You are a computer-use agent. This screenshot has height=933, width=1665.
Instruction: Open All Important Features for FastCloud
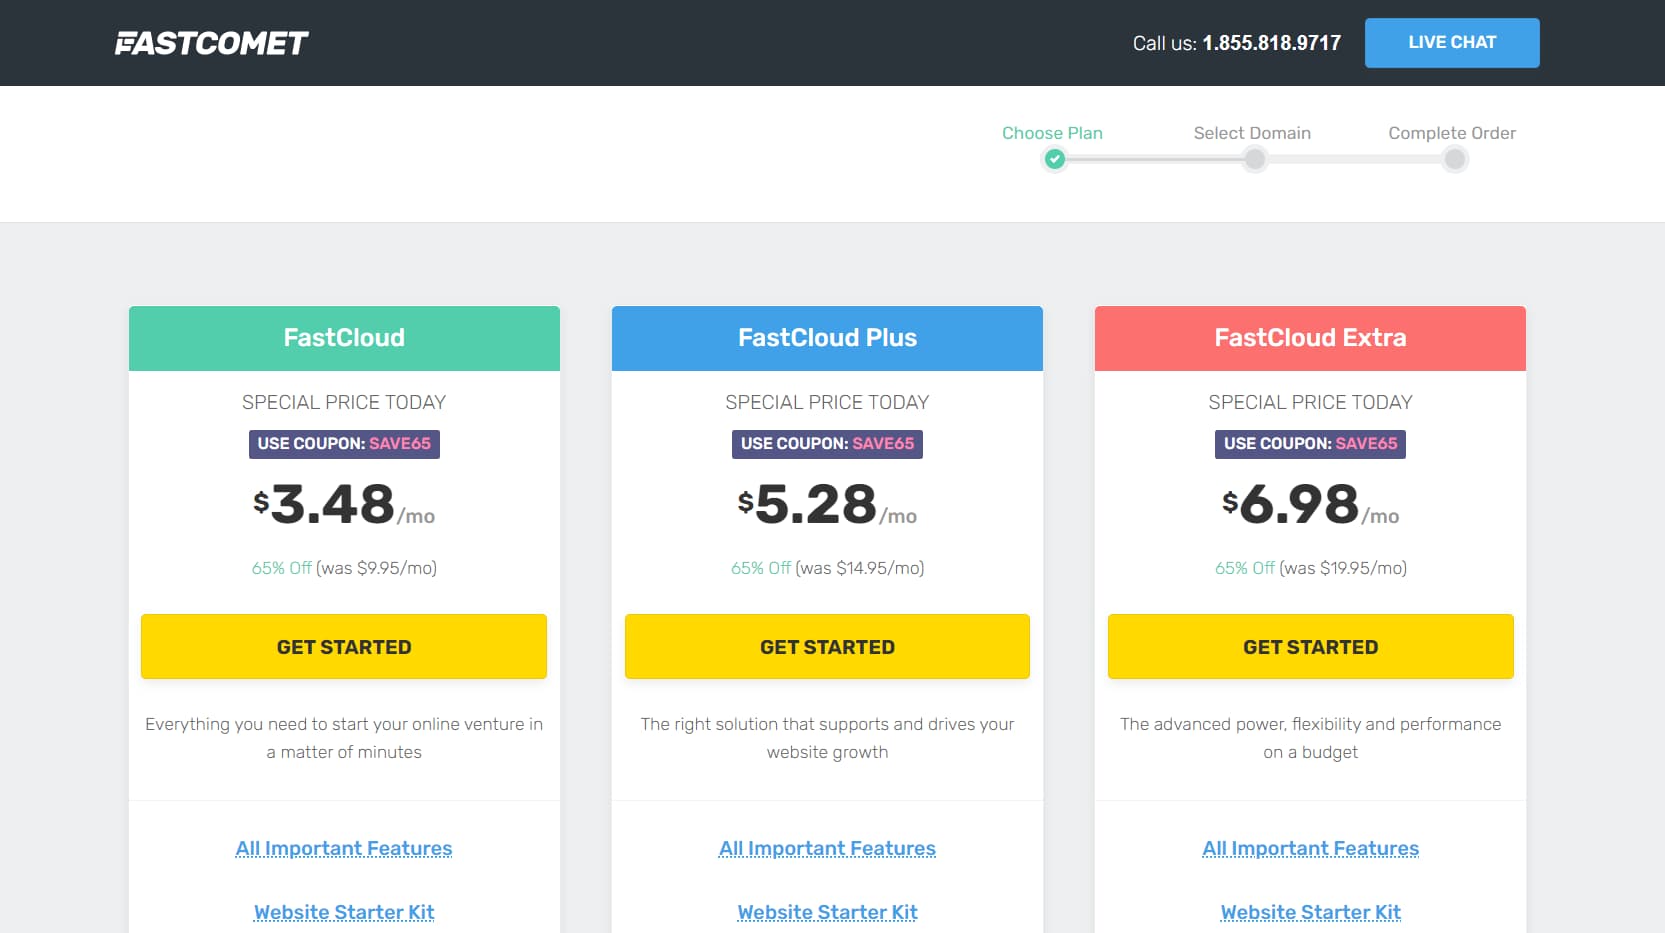click(344, 849)
